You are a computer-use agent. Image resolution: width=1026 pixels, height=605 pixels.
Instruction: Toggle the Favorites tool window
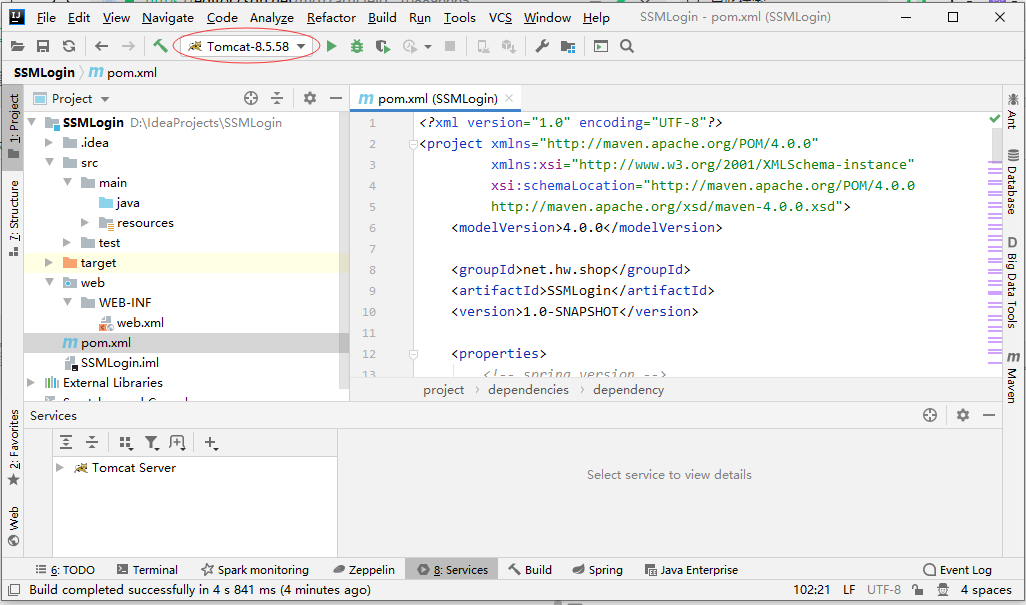pyautogui.click(x=13, y=447)
